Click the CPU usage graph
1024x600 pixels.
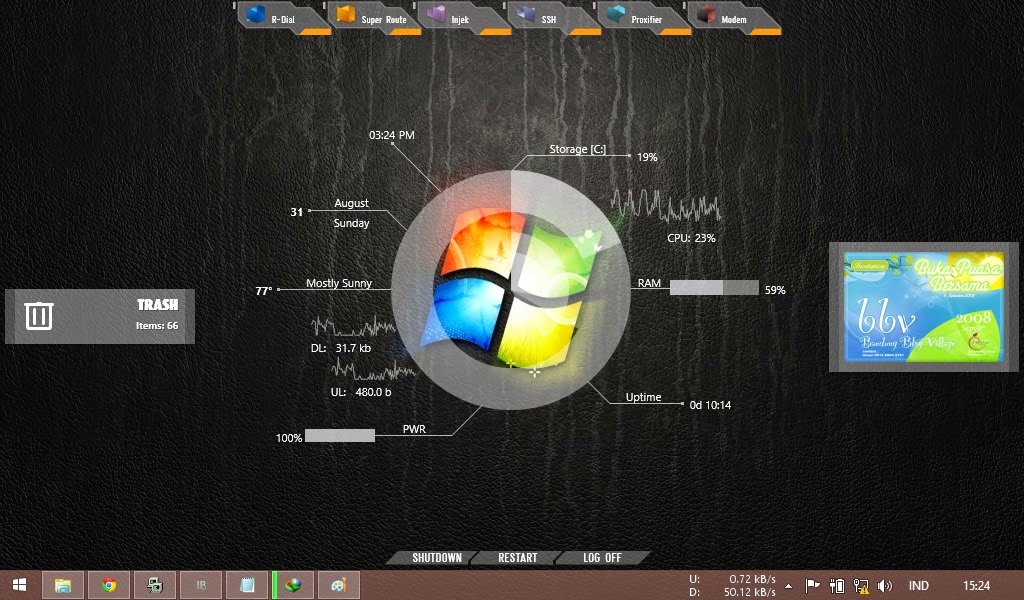click(666, 205)
